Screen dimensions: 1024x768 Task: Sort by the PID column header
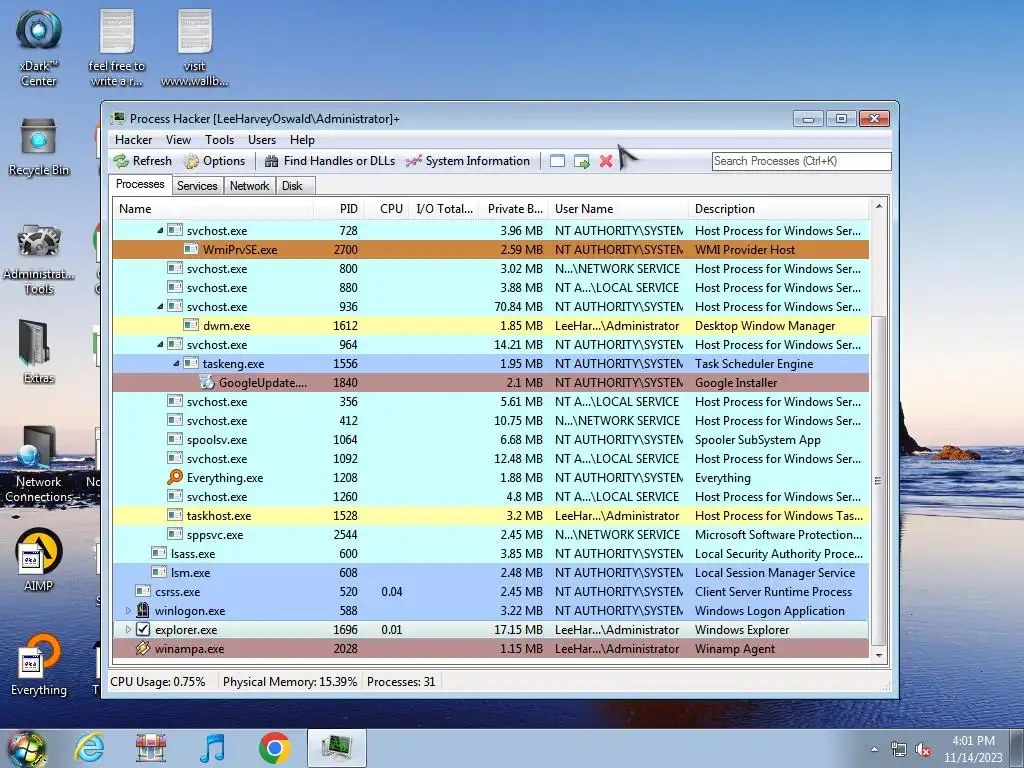pos(338,209)
